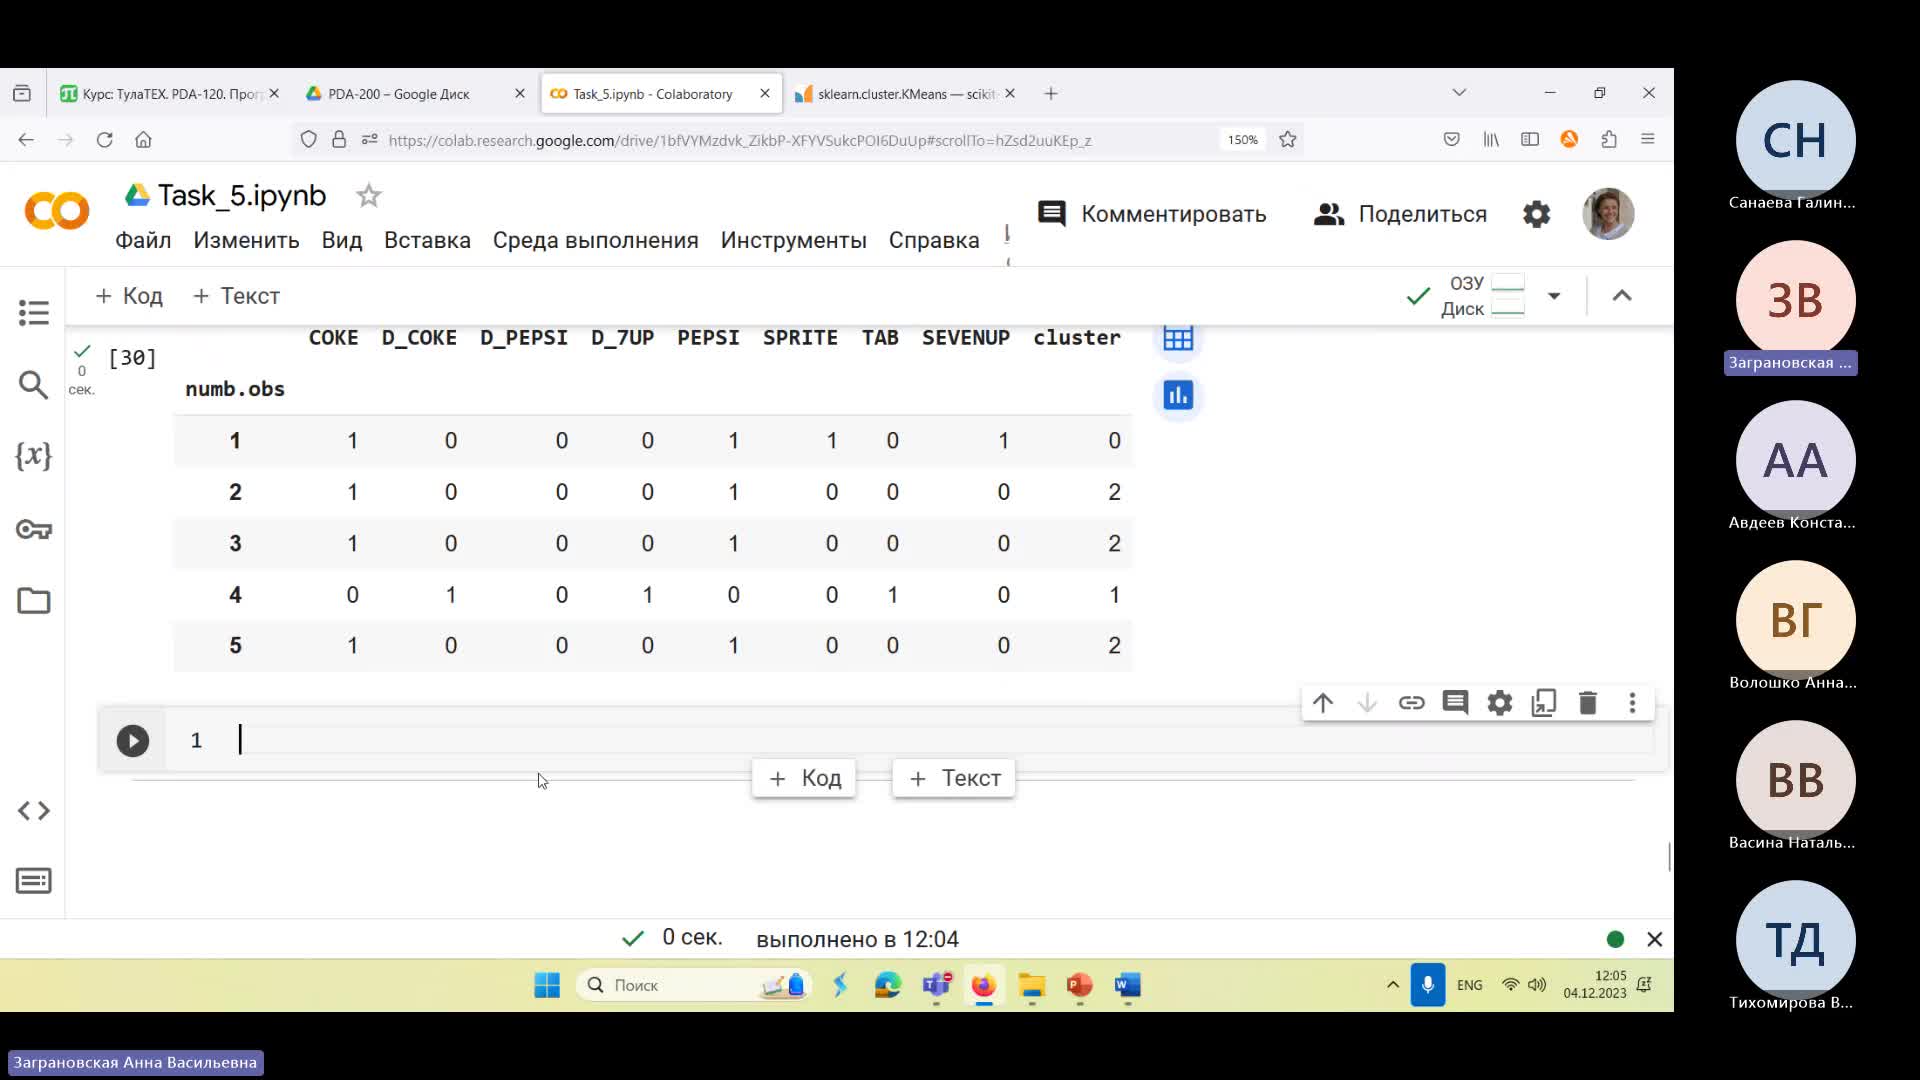Screen dimensions: 1920x1080
Task: Open the Файл menu
Action: pos(143,241)
